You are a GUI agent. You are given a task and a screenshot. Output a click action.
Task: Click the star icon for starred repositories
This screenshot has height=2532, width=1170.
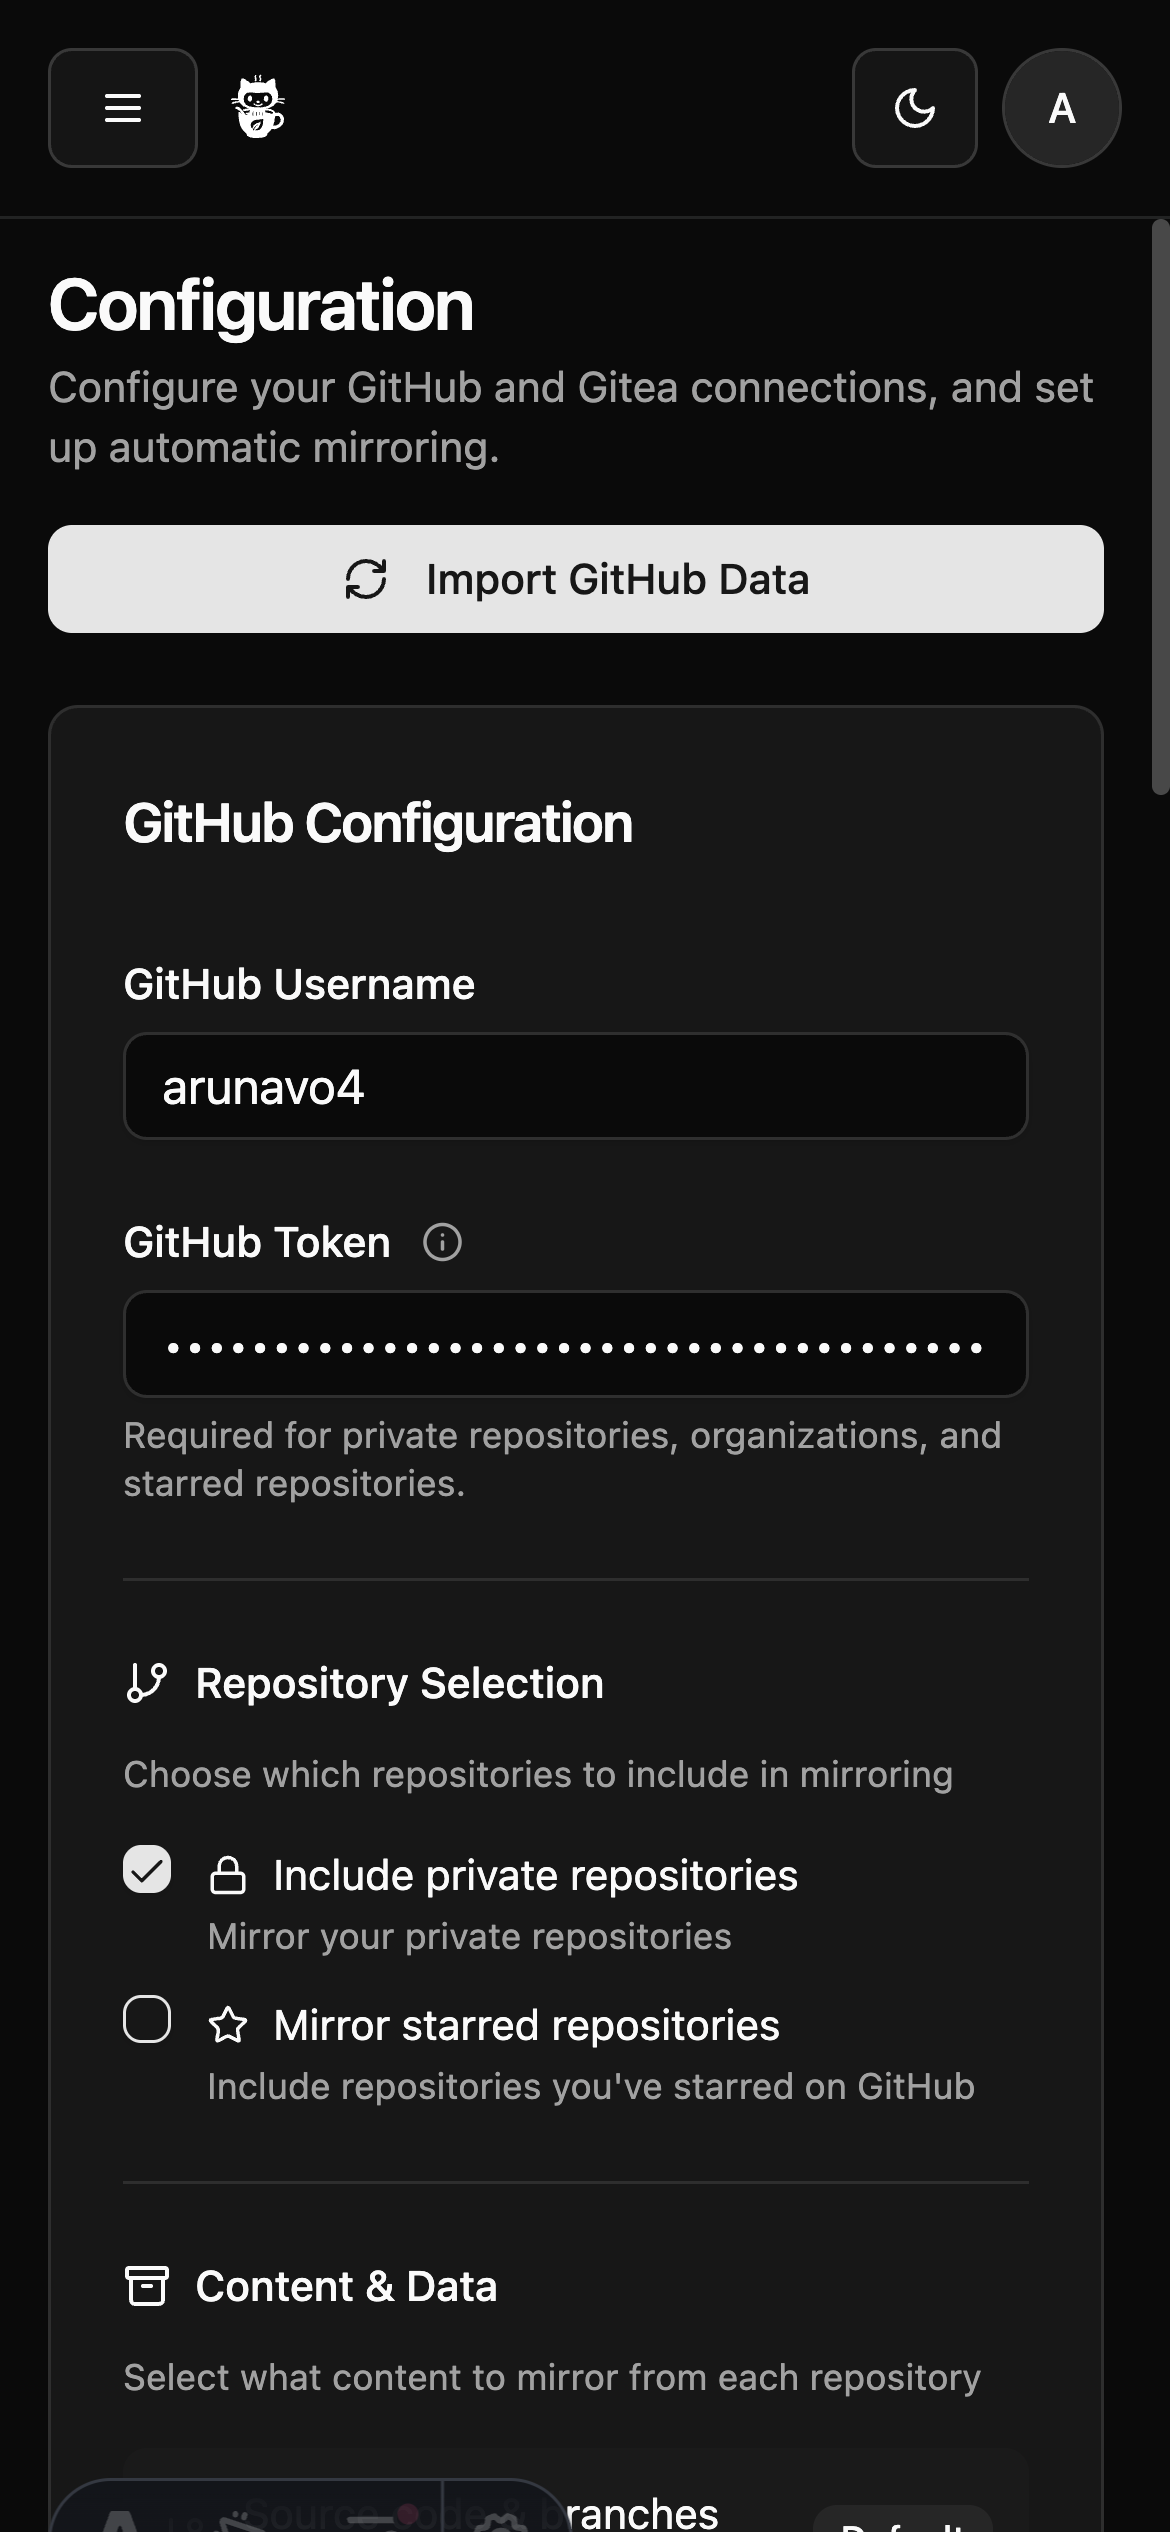[x=228, y=2026]
